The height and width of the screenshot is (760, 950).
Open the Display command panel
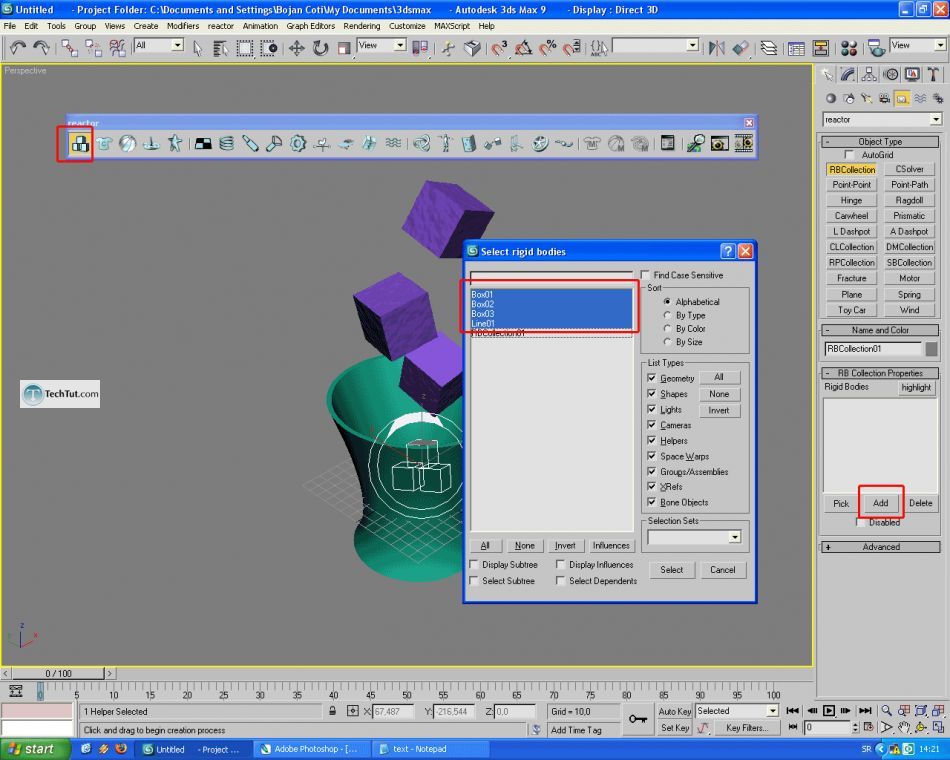pyautogui.click(x=912, y=75)
